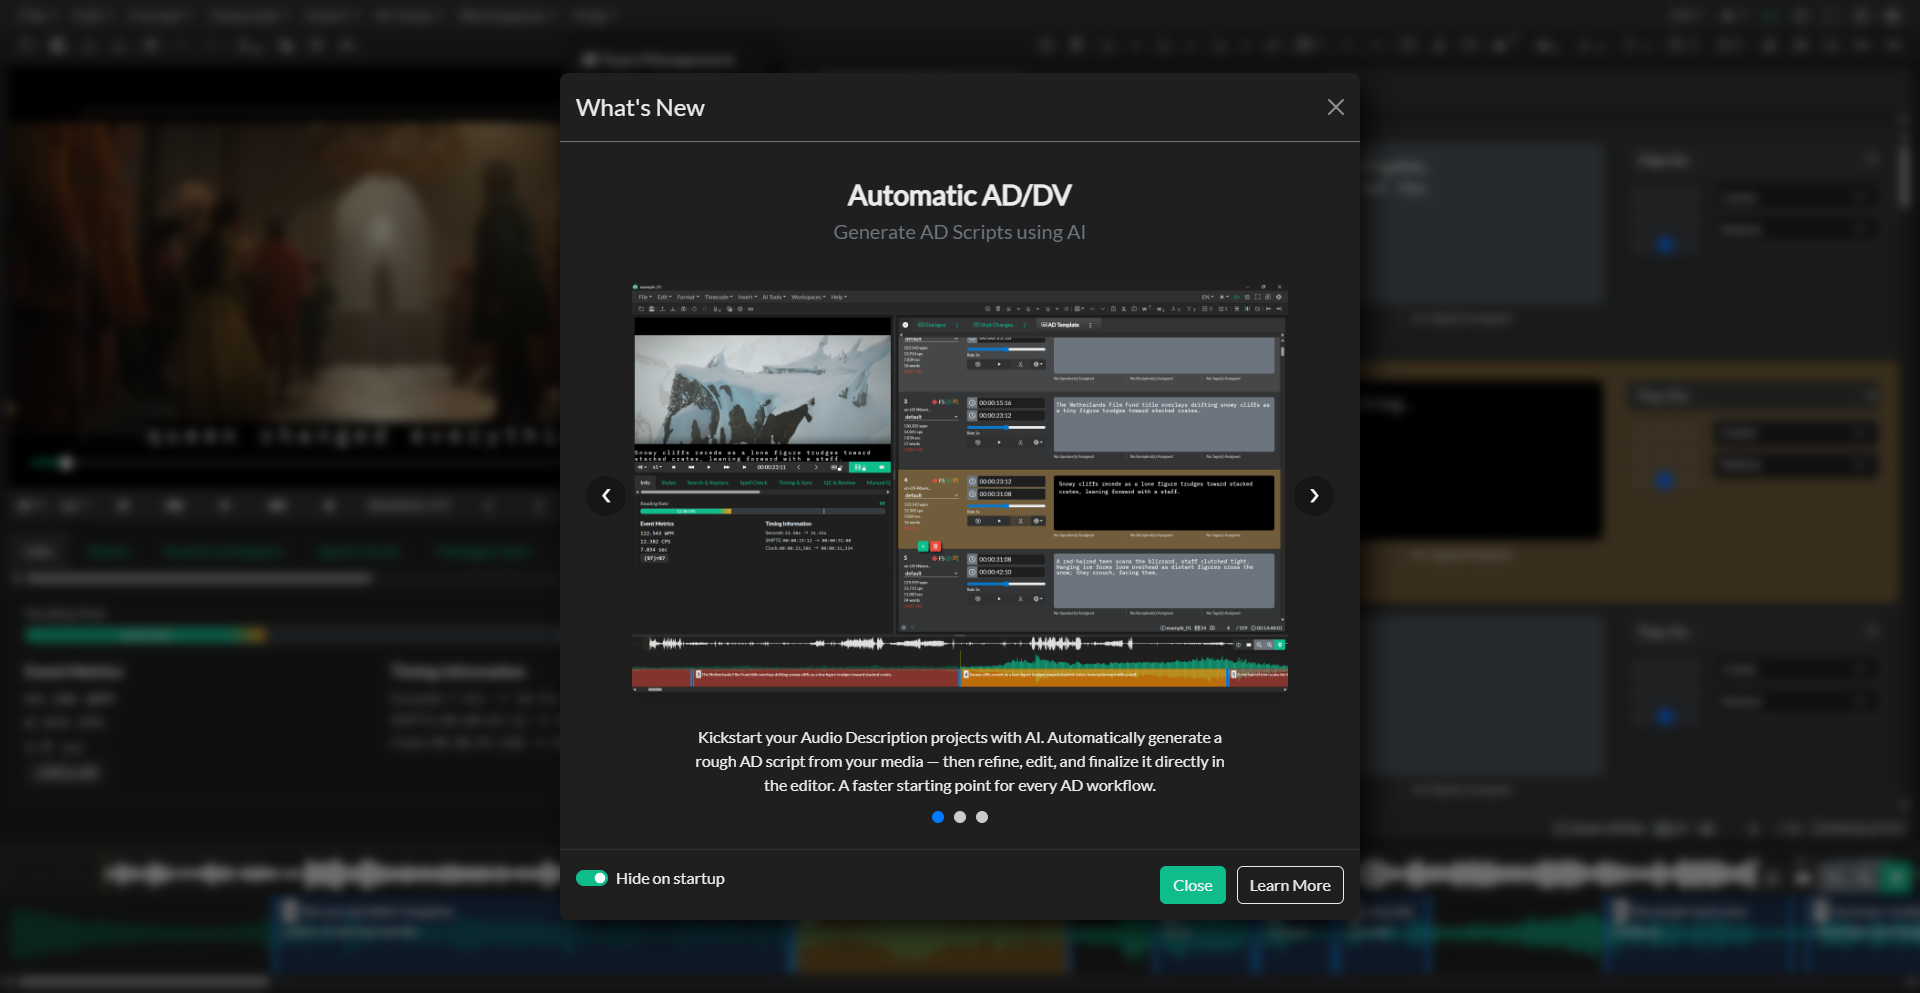
Task: Dismiss What's New dialog with X icon
Action: pos(1335,107)
